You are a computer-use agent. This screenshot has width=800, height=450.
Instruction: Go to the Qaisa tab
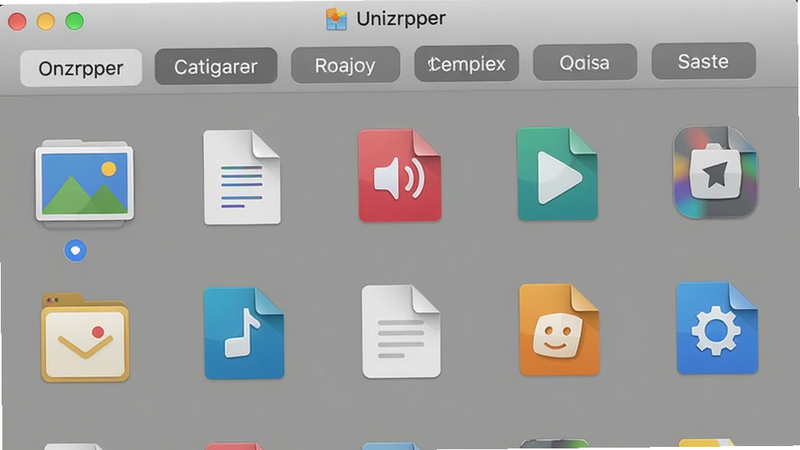point(585,62)
